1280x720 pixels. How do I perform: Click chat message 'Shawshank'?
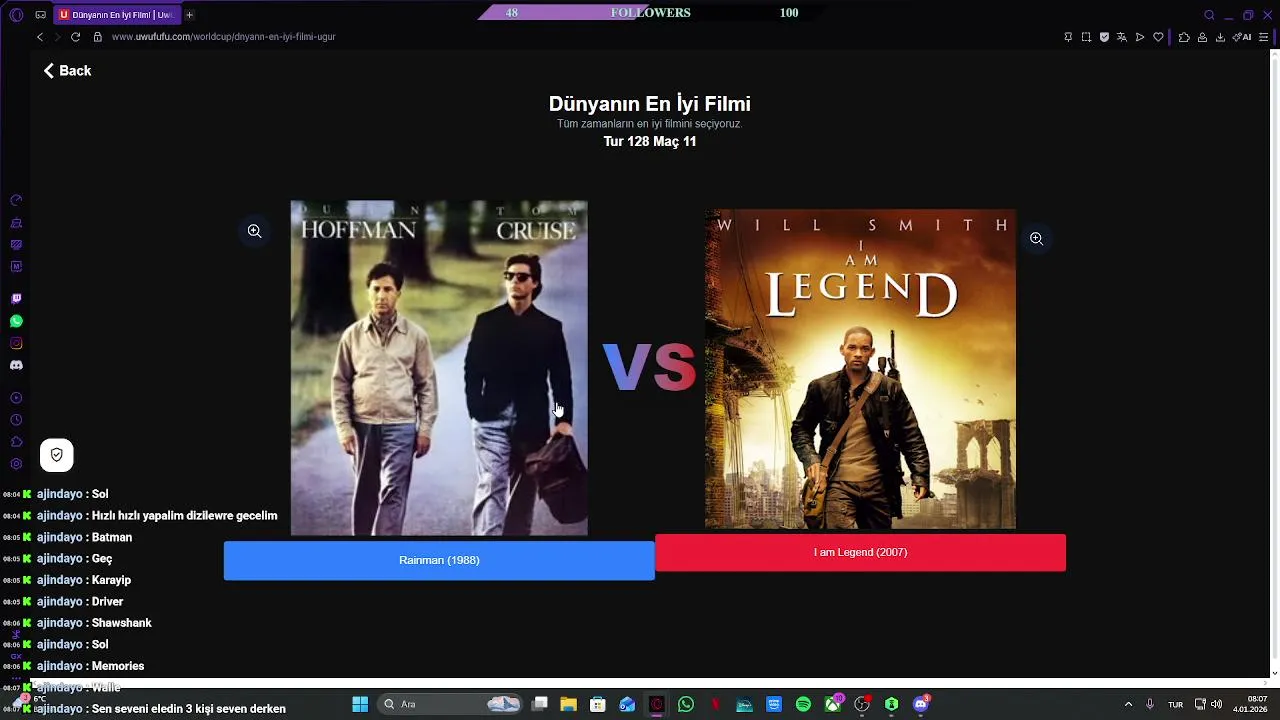click(x=122, y=623)
